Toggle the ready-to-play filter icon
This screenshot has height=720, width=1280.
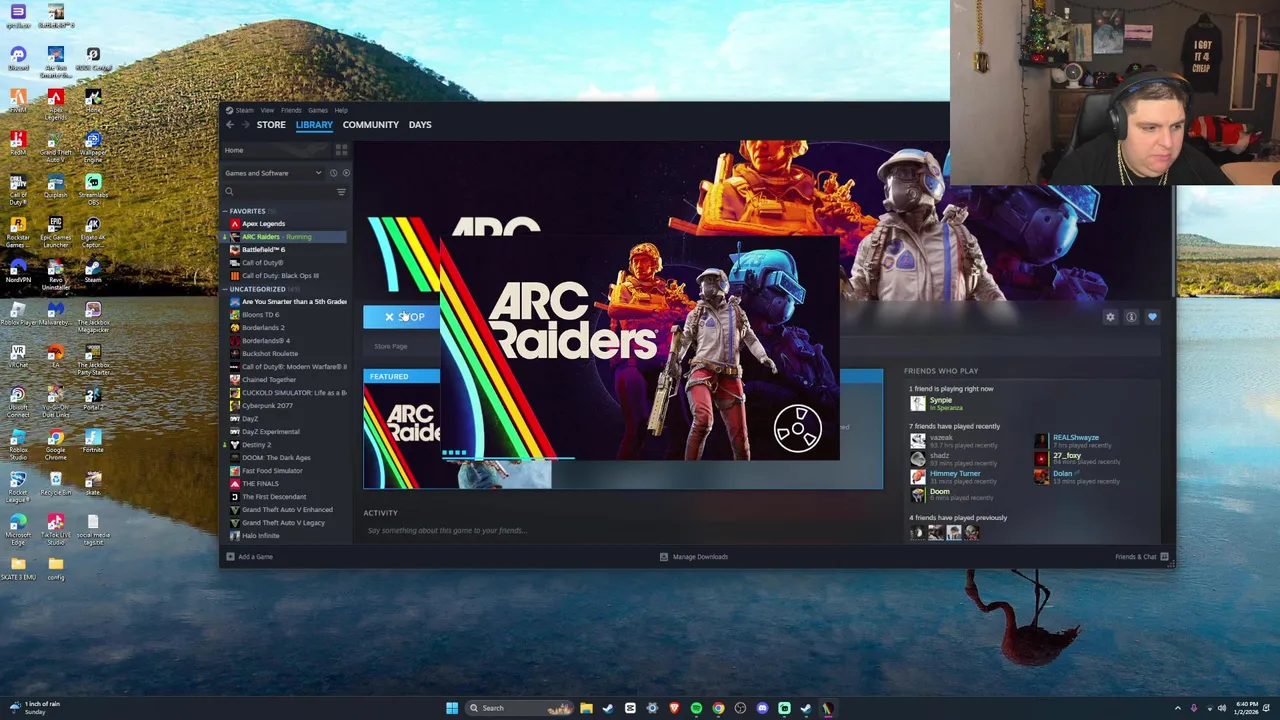pyautogui.click(x=346, y=173)
